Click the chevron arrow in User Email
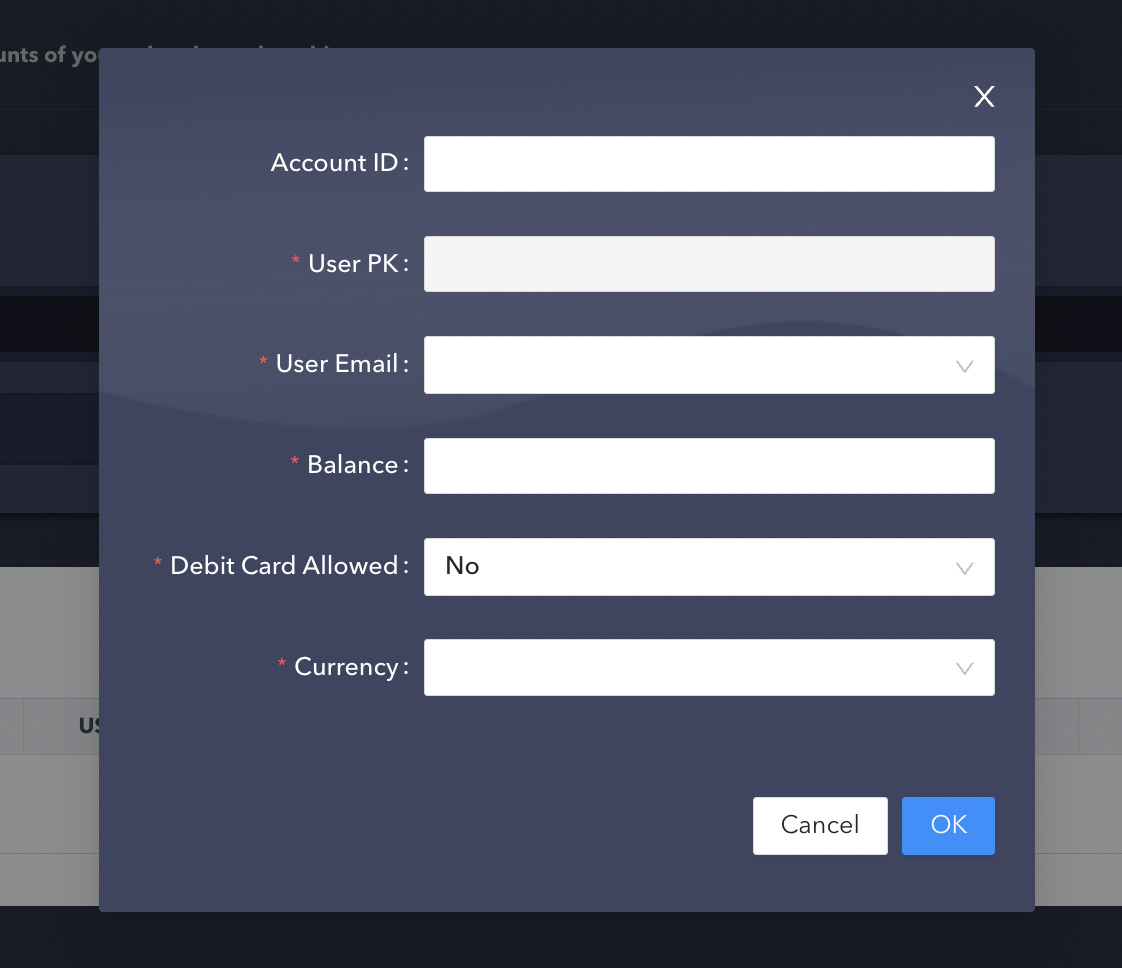The height and width of the screenshot is (968, 1122). coord(964,366)
